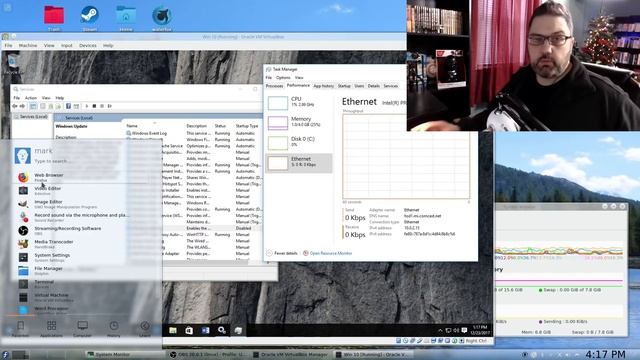Screen dimensions: 640x360
Task: Open Services window Action menu
Action: 31,98
